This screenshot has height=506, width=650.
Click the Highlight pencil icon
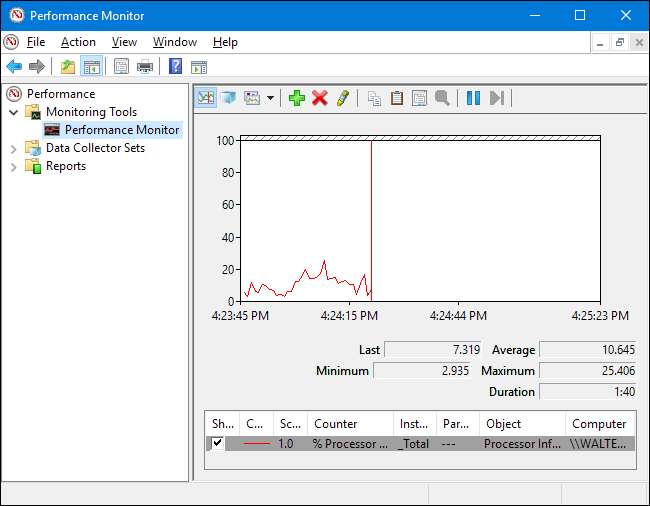tap(342, 98)
